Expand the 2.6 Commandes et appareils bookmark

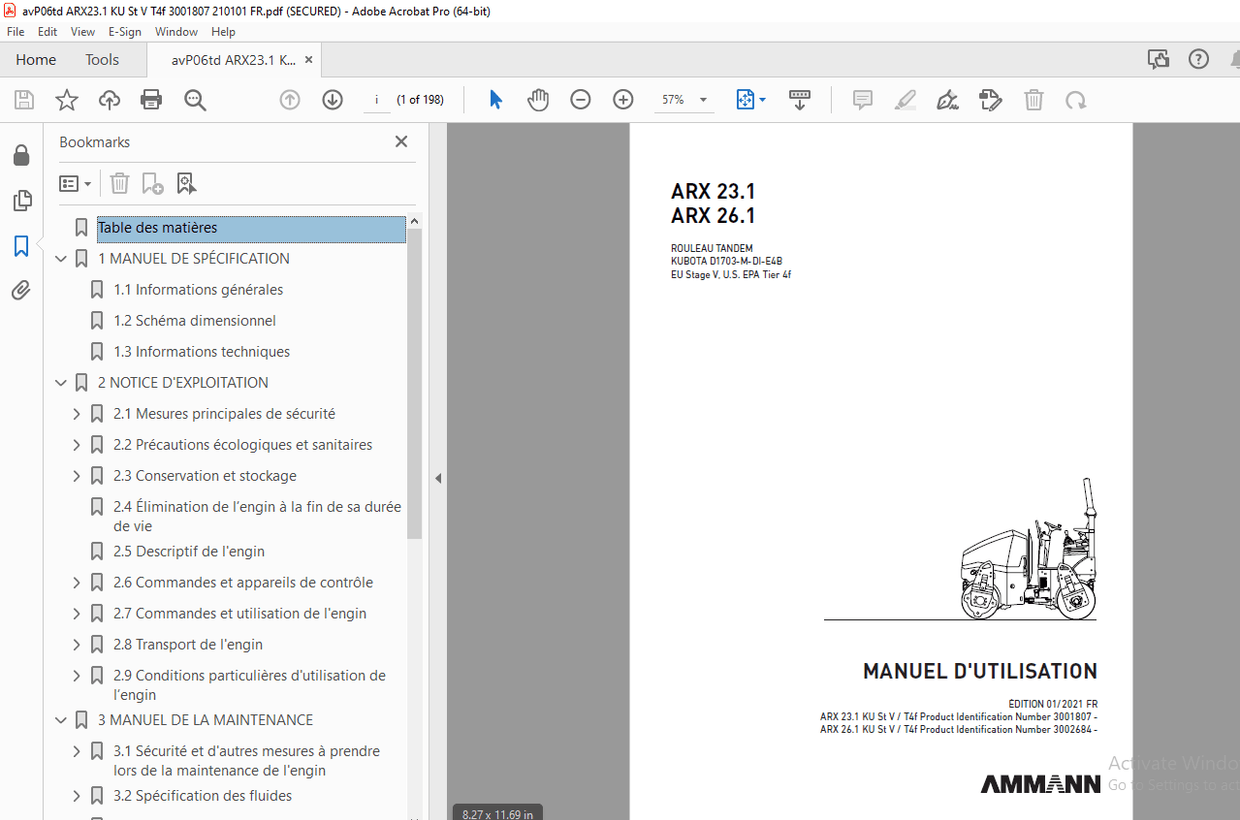point(76,582)
